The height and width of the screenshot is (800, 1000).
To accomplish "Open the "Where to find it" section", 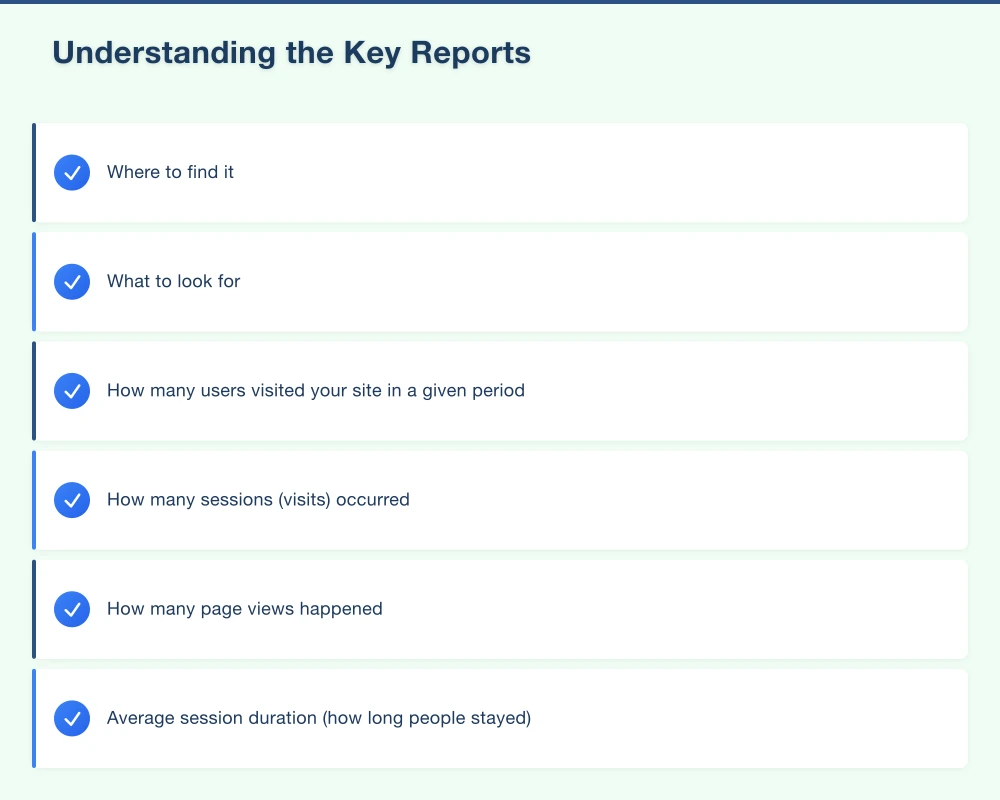I will click(500, 172).
